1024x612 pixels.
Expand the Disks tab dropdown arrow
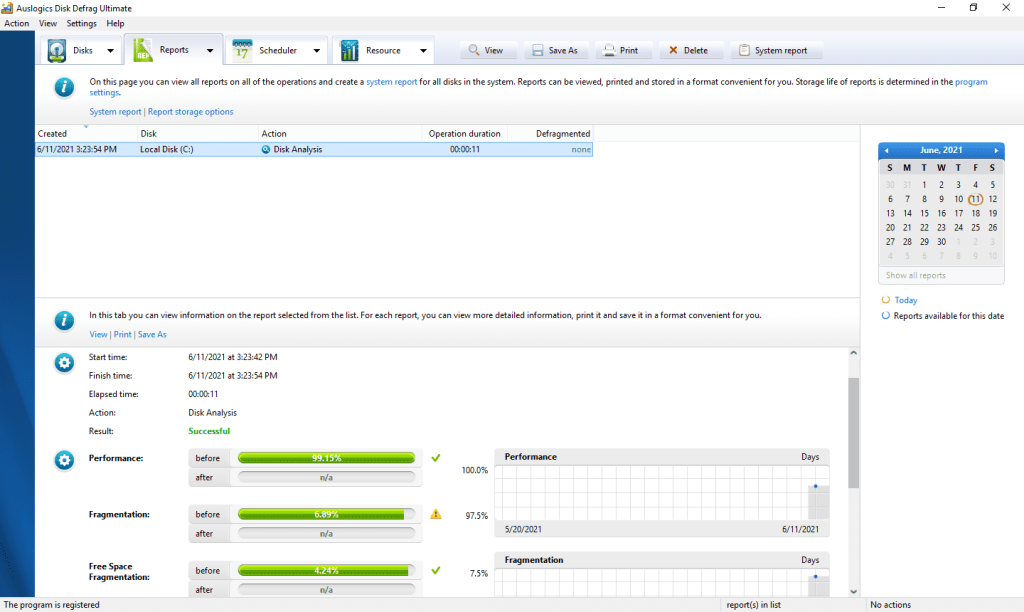coord(109,51)
